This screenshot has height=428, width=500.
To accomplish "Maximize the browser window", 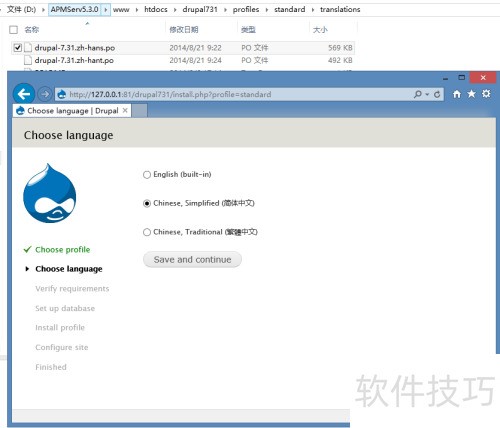I will pyautogui.click(x=462, y=78).
